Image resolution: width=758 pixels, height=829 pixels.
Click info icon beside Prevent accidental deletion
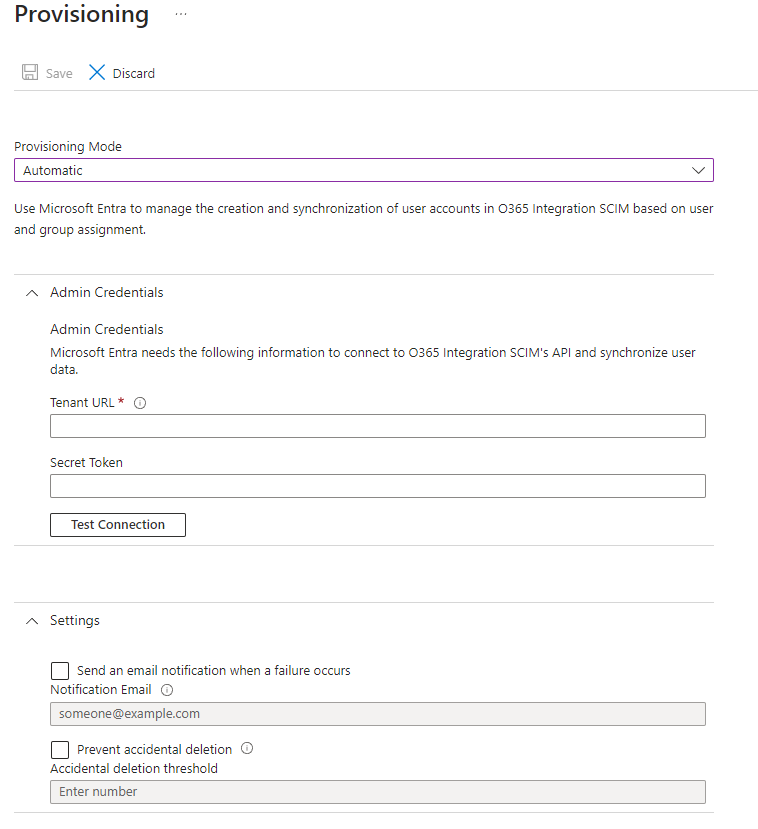point(247,748)
